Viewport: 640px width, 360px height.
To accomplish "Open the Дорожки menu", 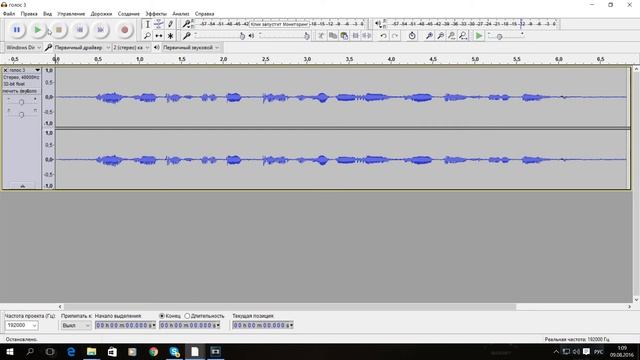I will point(101,14).
